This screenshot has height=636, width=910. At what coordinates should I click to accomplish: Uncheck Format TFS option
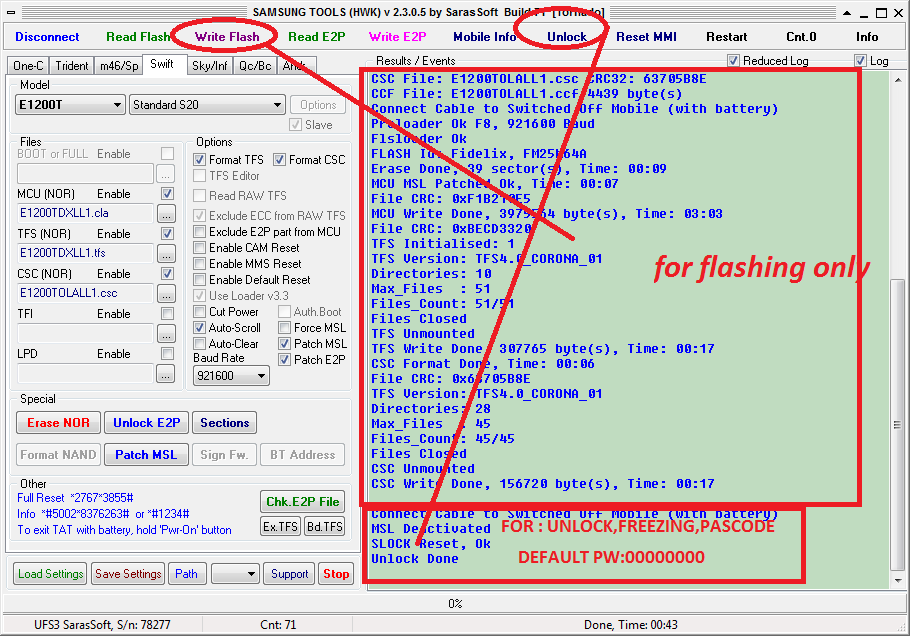click(200, 160)
